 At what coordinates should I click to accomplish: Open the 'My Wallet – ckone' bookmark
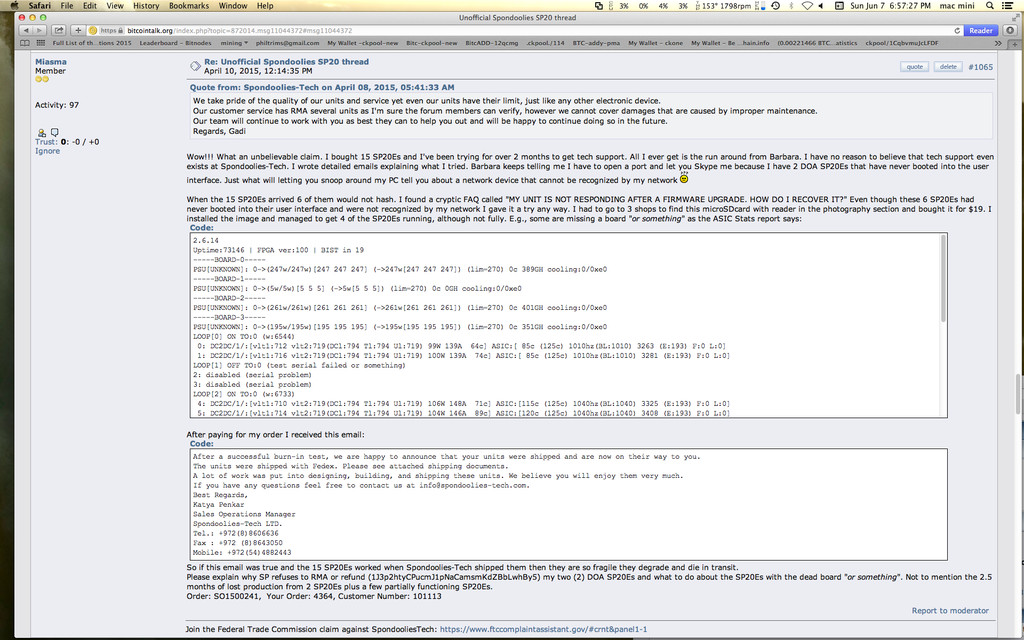click(656, 43)
